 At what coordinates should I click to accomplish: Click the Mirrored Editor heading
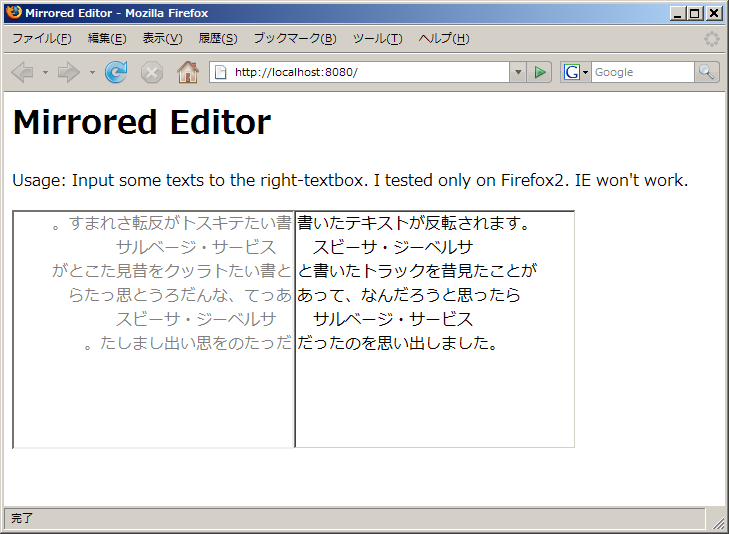point(142,122)
